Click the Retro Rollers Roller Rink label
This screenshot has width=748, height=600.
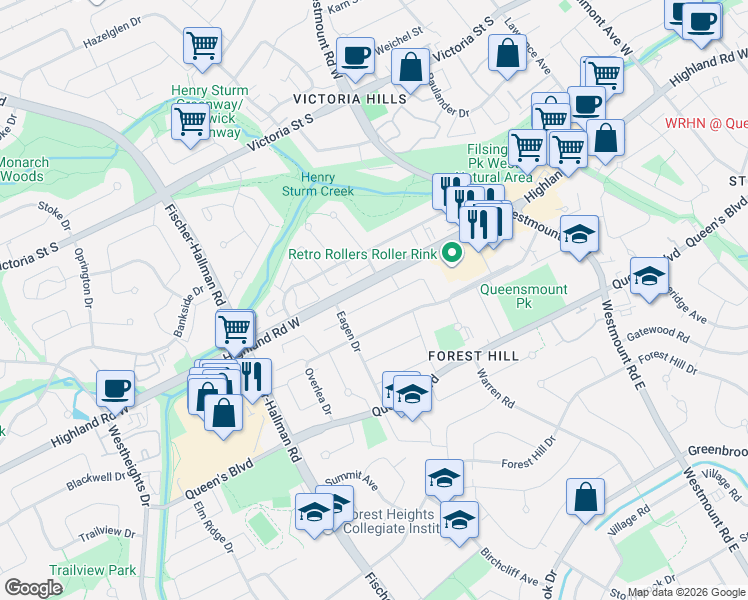[x=363, y=254]
